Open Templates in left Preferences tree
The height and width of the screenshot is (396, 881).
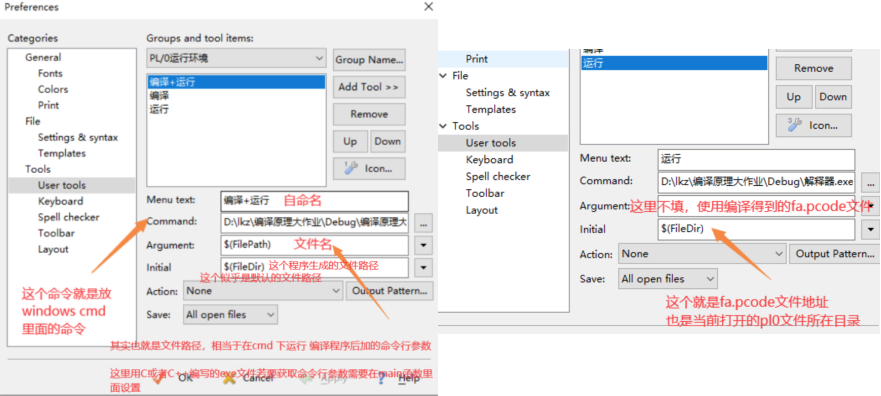click(x=61, y=153)
